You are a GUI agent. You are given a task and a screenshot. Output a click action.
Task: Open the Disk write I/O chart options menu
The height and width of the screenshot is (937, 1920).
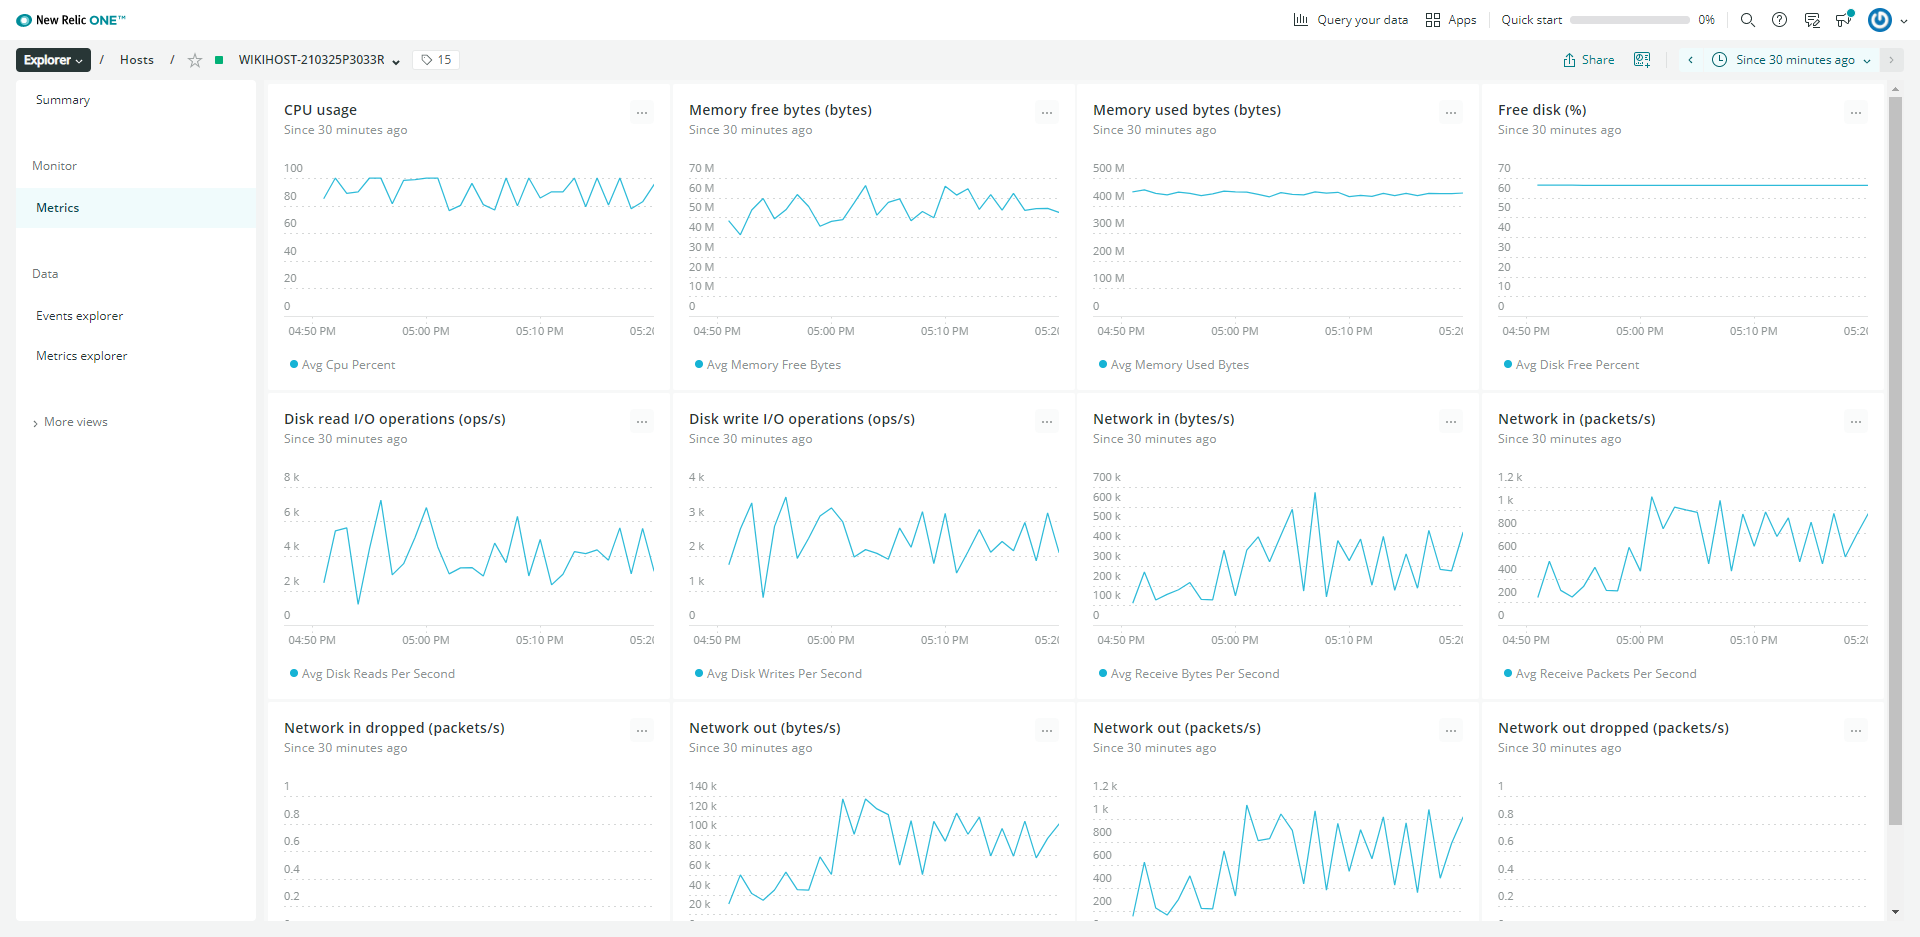[1047, 422]
